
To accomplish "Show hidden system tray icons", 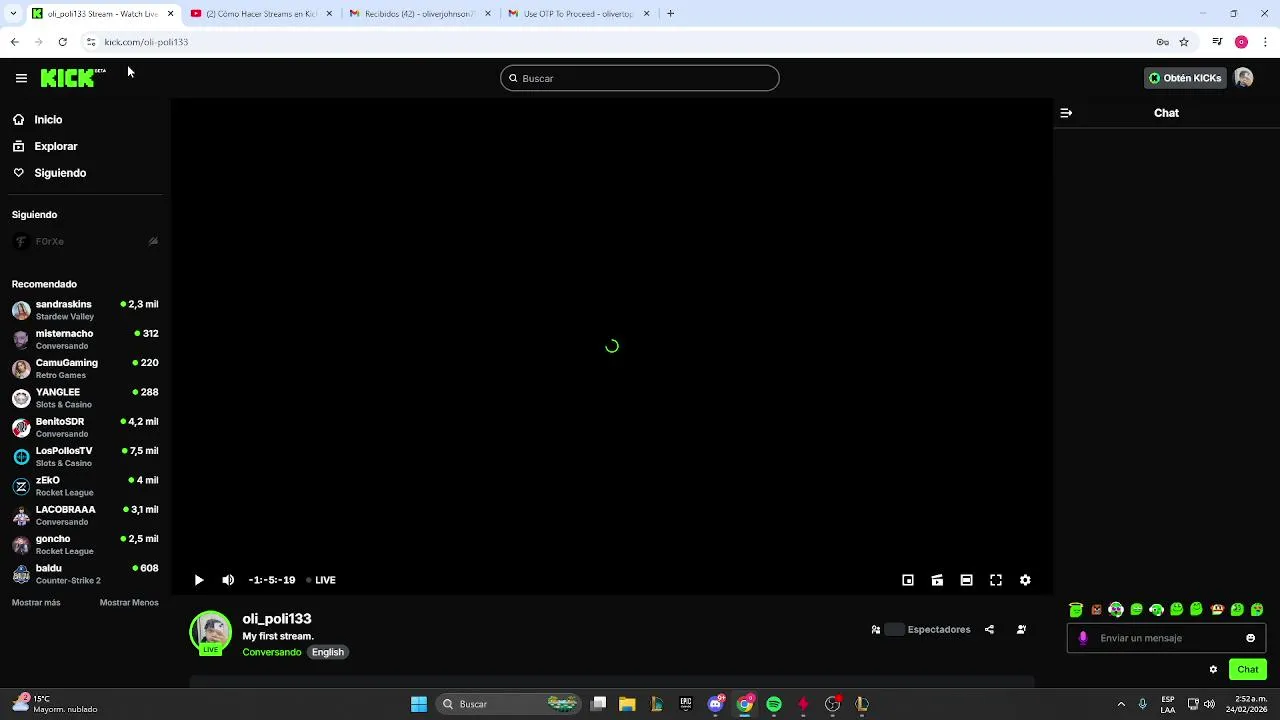I will (x=1121, y=704).
